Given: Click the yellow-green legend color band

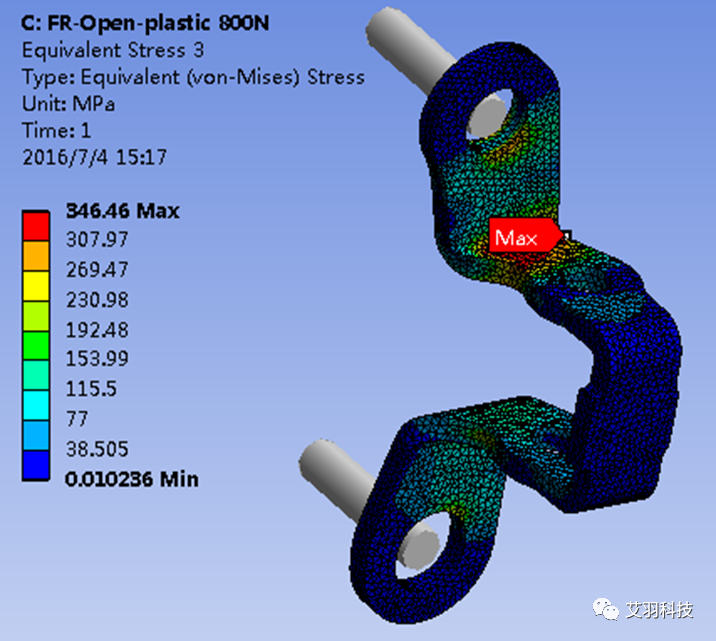Looking at the screenshot, I should [x=36, y=316].
